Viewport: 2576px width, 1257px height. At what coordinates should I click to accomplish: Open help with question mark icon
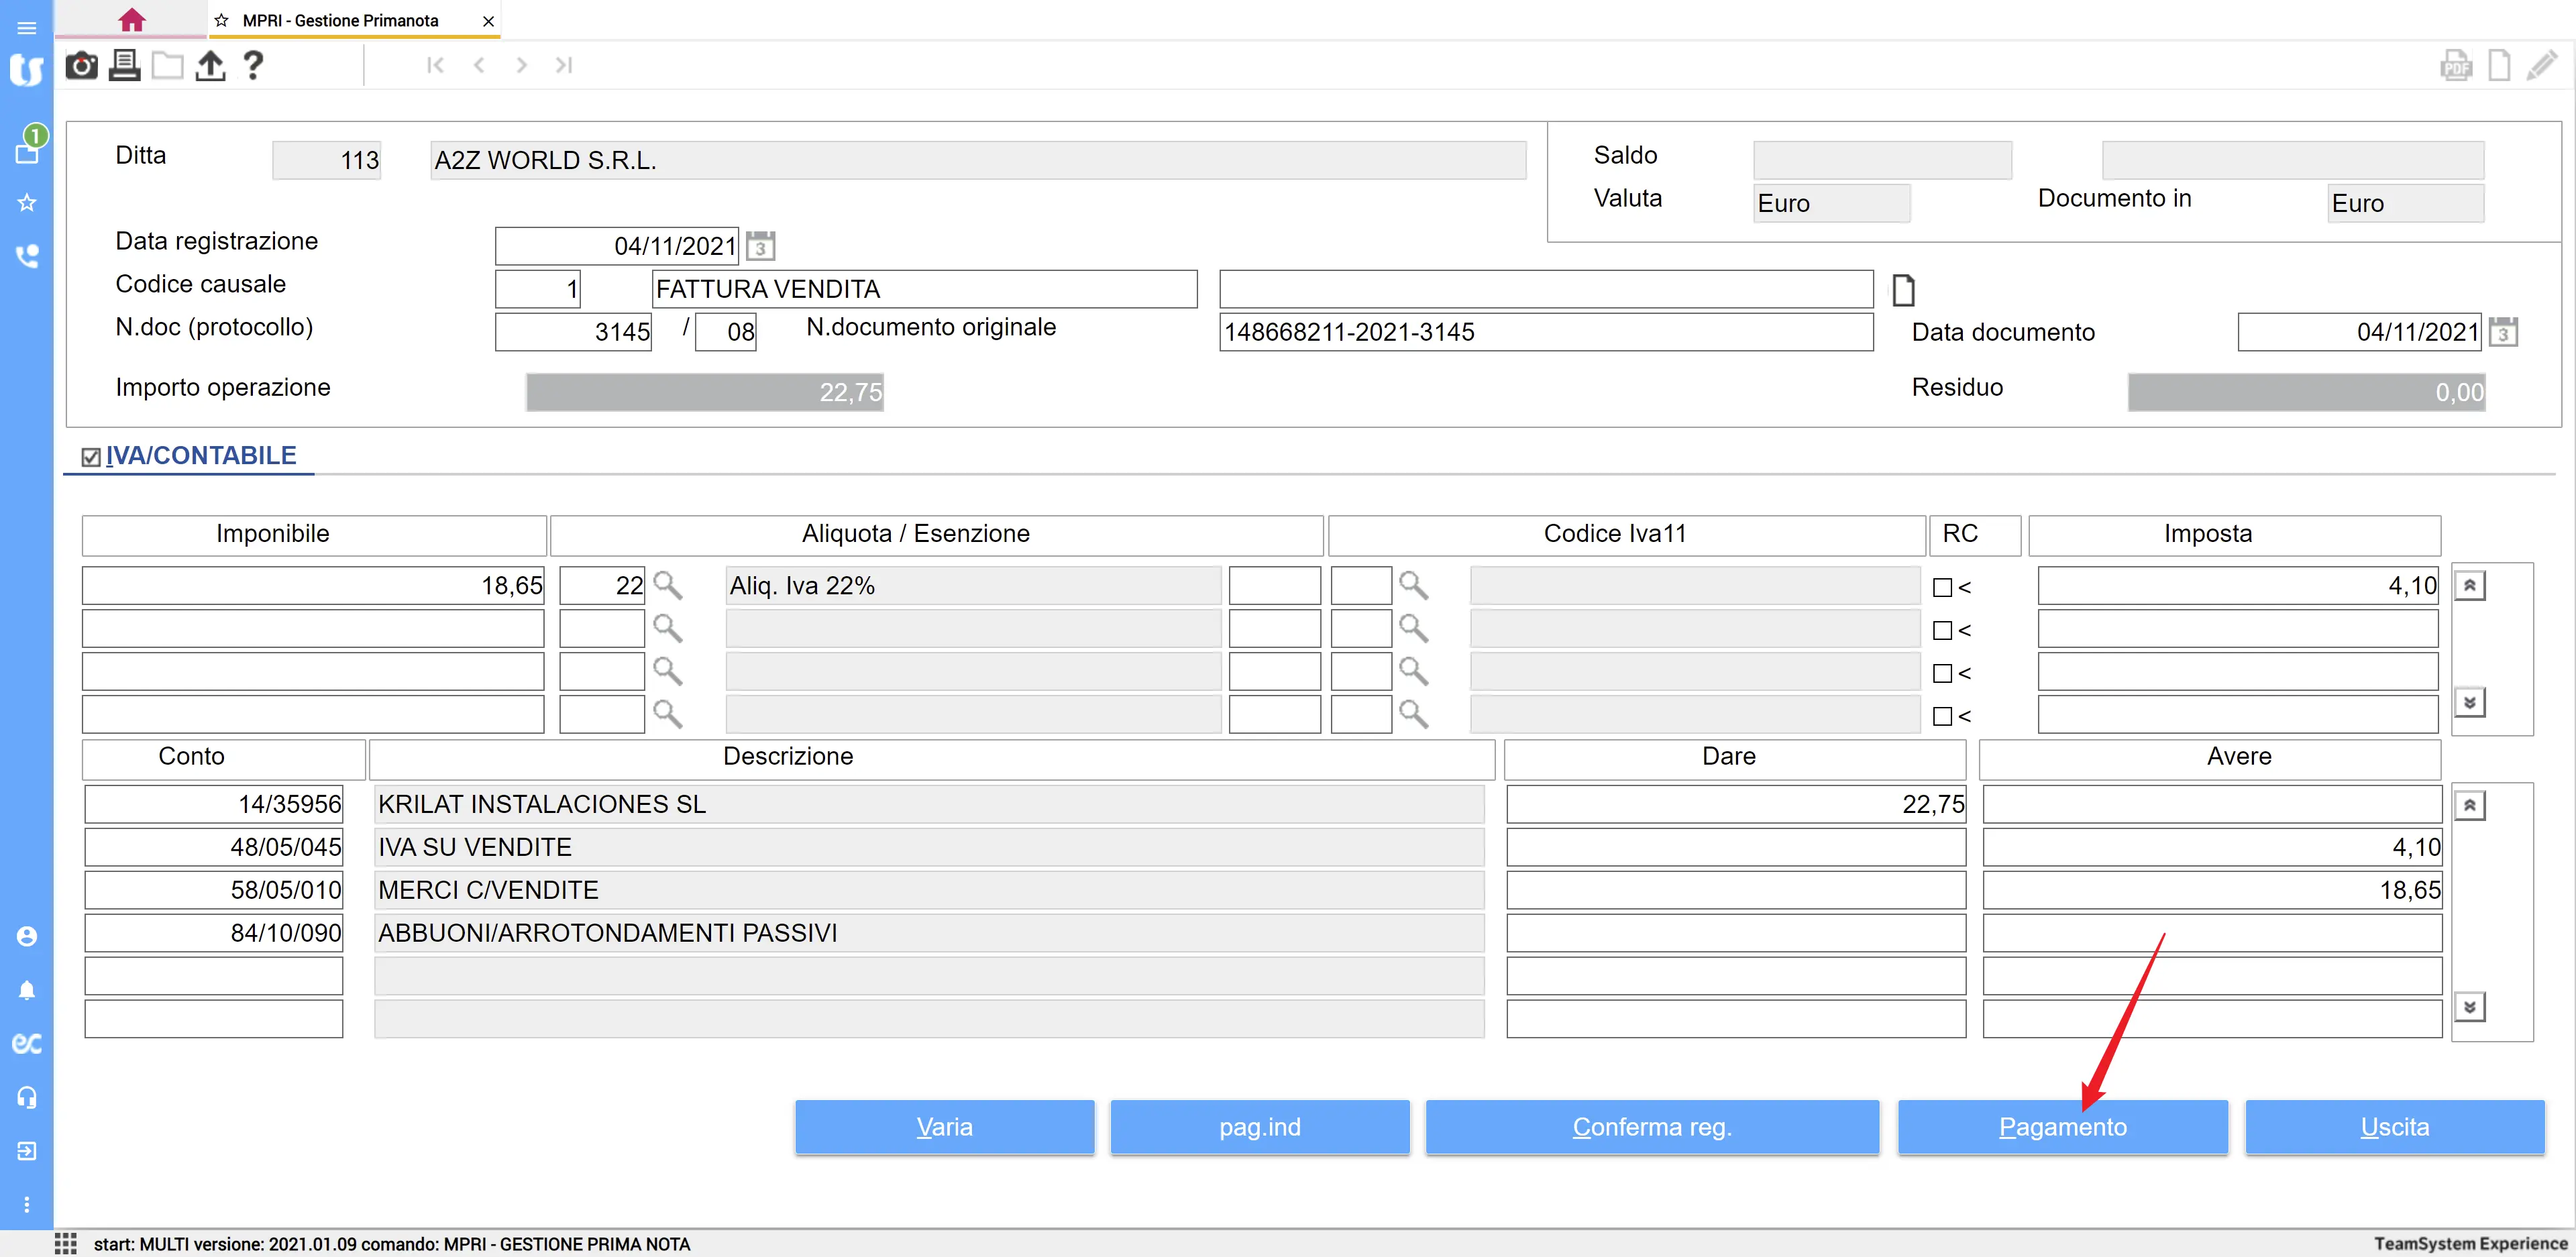[253, 66]
